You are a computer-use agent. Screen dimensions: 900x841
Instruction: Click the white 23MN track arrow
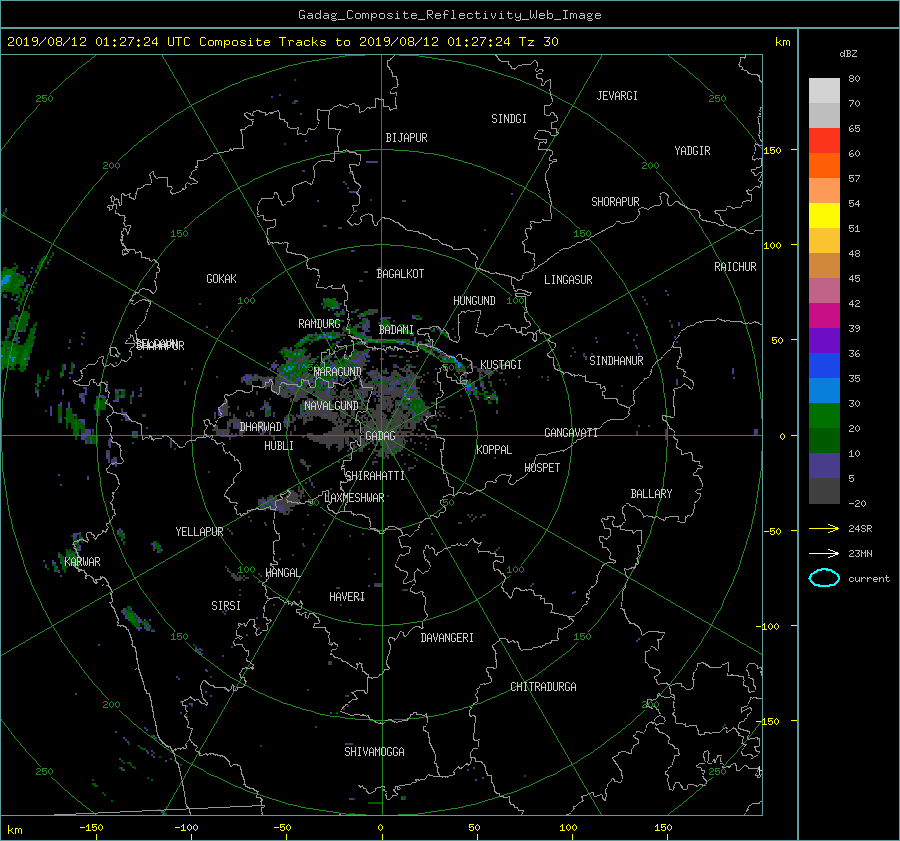click(x=824, y=553)
